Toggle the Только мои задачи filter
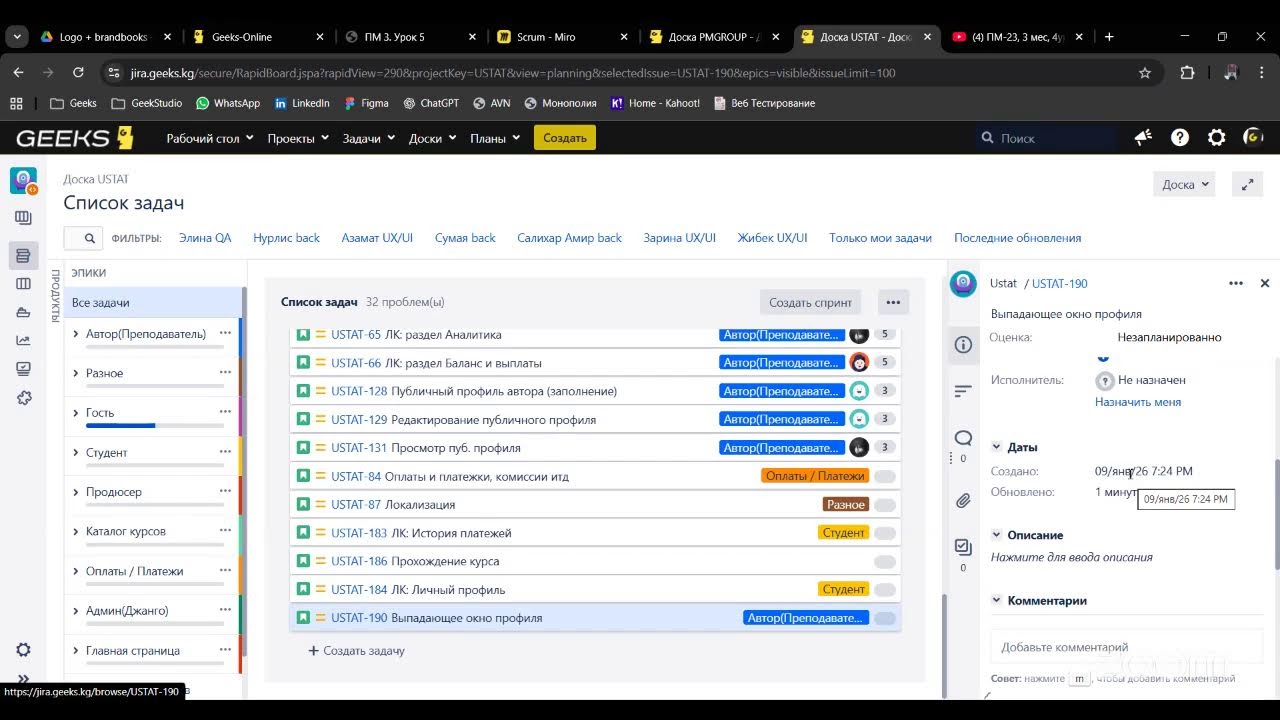Viewport: 1280px width, 720px height. [x=880, y=238]
